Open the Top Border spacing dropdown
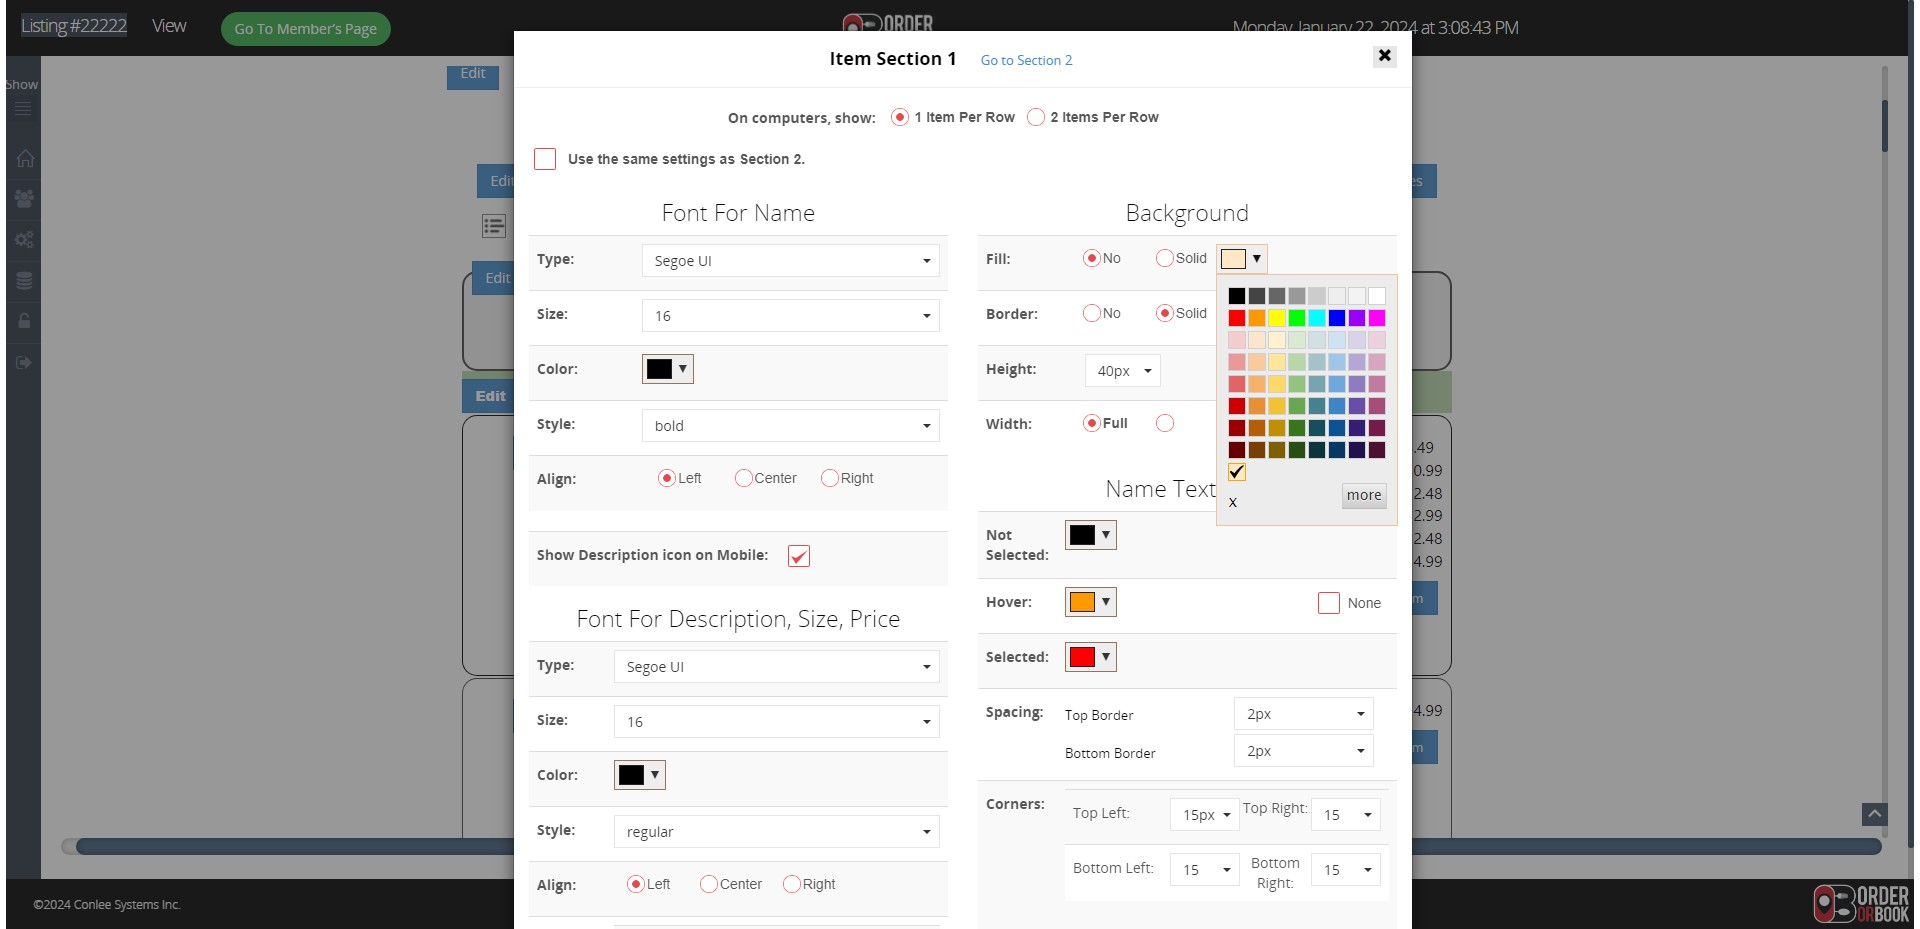The width and height of the screenshot is (1920, 929). [x=1304, y=714]
